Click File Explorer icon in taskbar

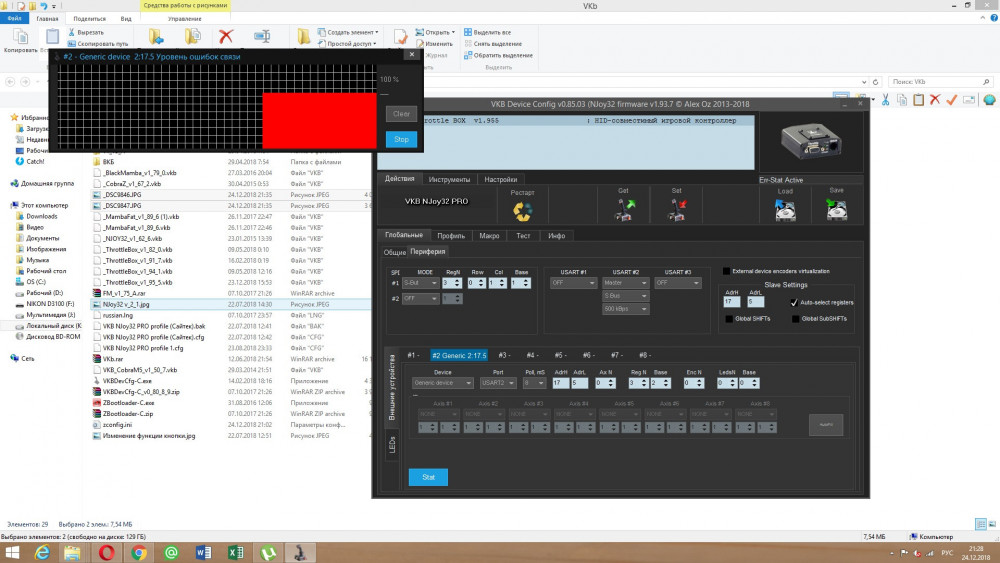click(x=72, y=552)
